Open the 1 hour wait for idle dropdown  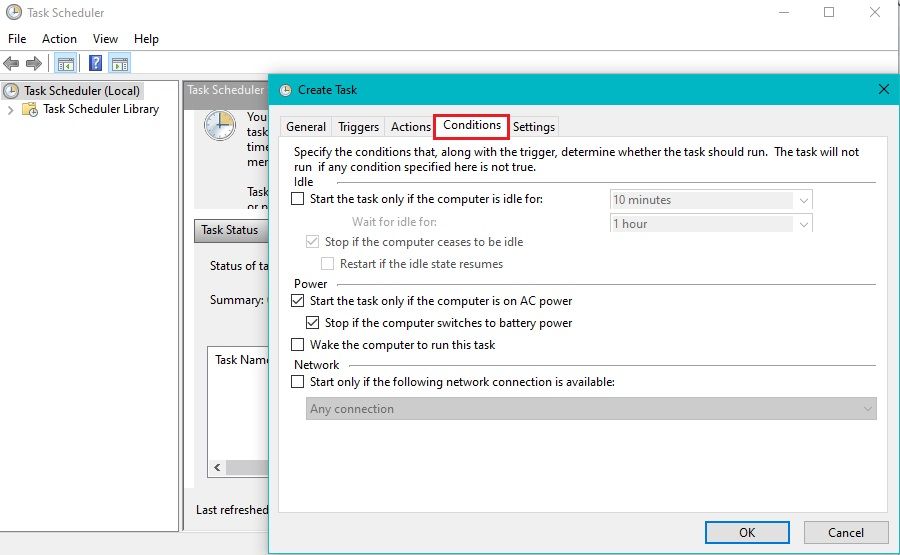point(804,224)
